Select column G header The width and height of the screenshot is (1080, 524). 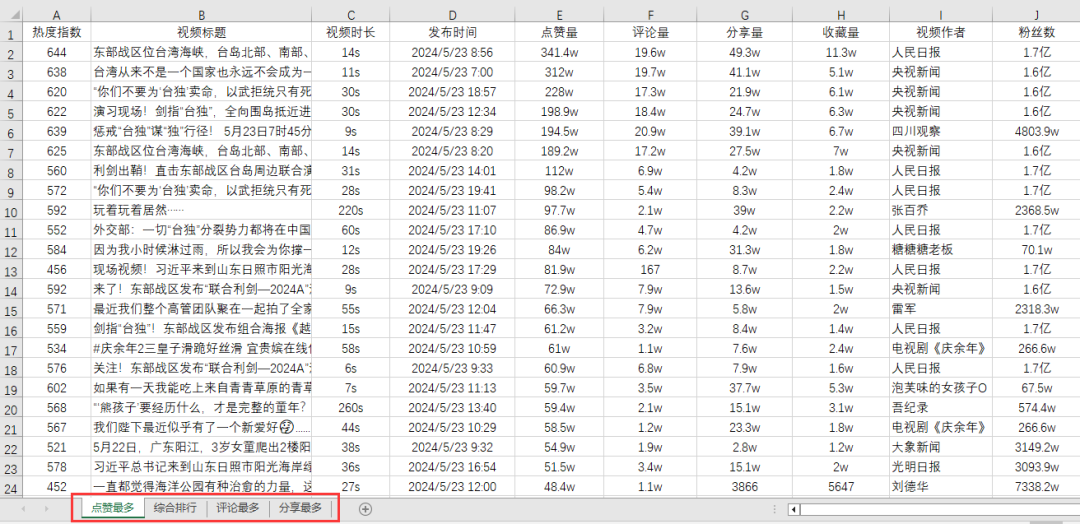745,14
